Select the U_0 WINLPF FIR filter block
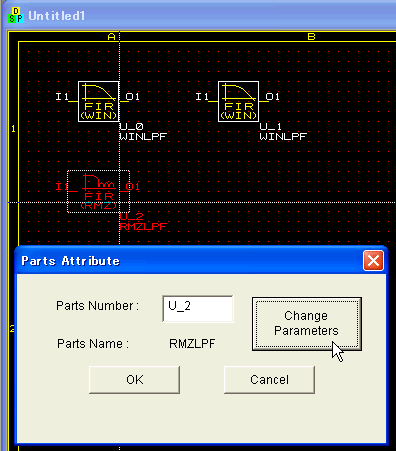This screenshot has height=451, width=396. pyautogui.click(x=98, y=101)
